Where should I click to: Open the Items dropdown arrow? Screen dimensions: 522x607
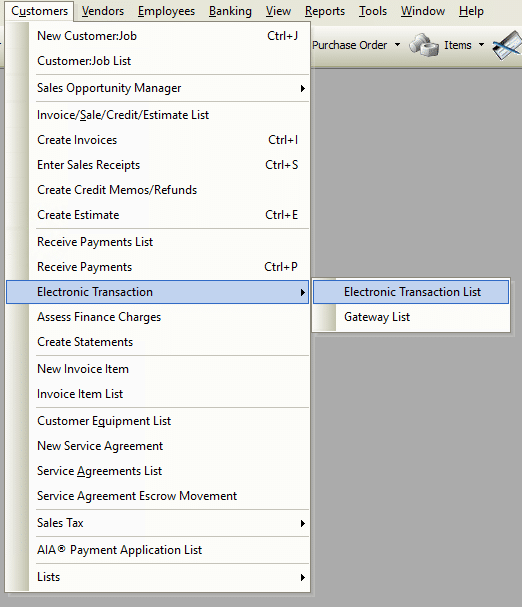point(481,45)
